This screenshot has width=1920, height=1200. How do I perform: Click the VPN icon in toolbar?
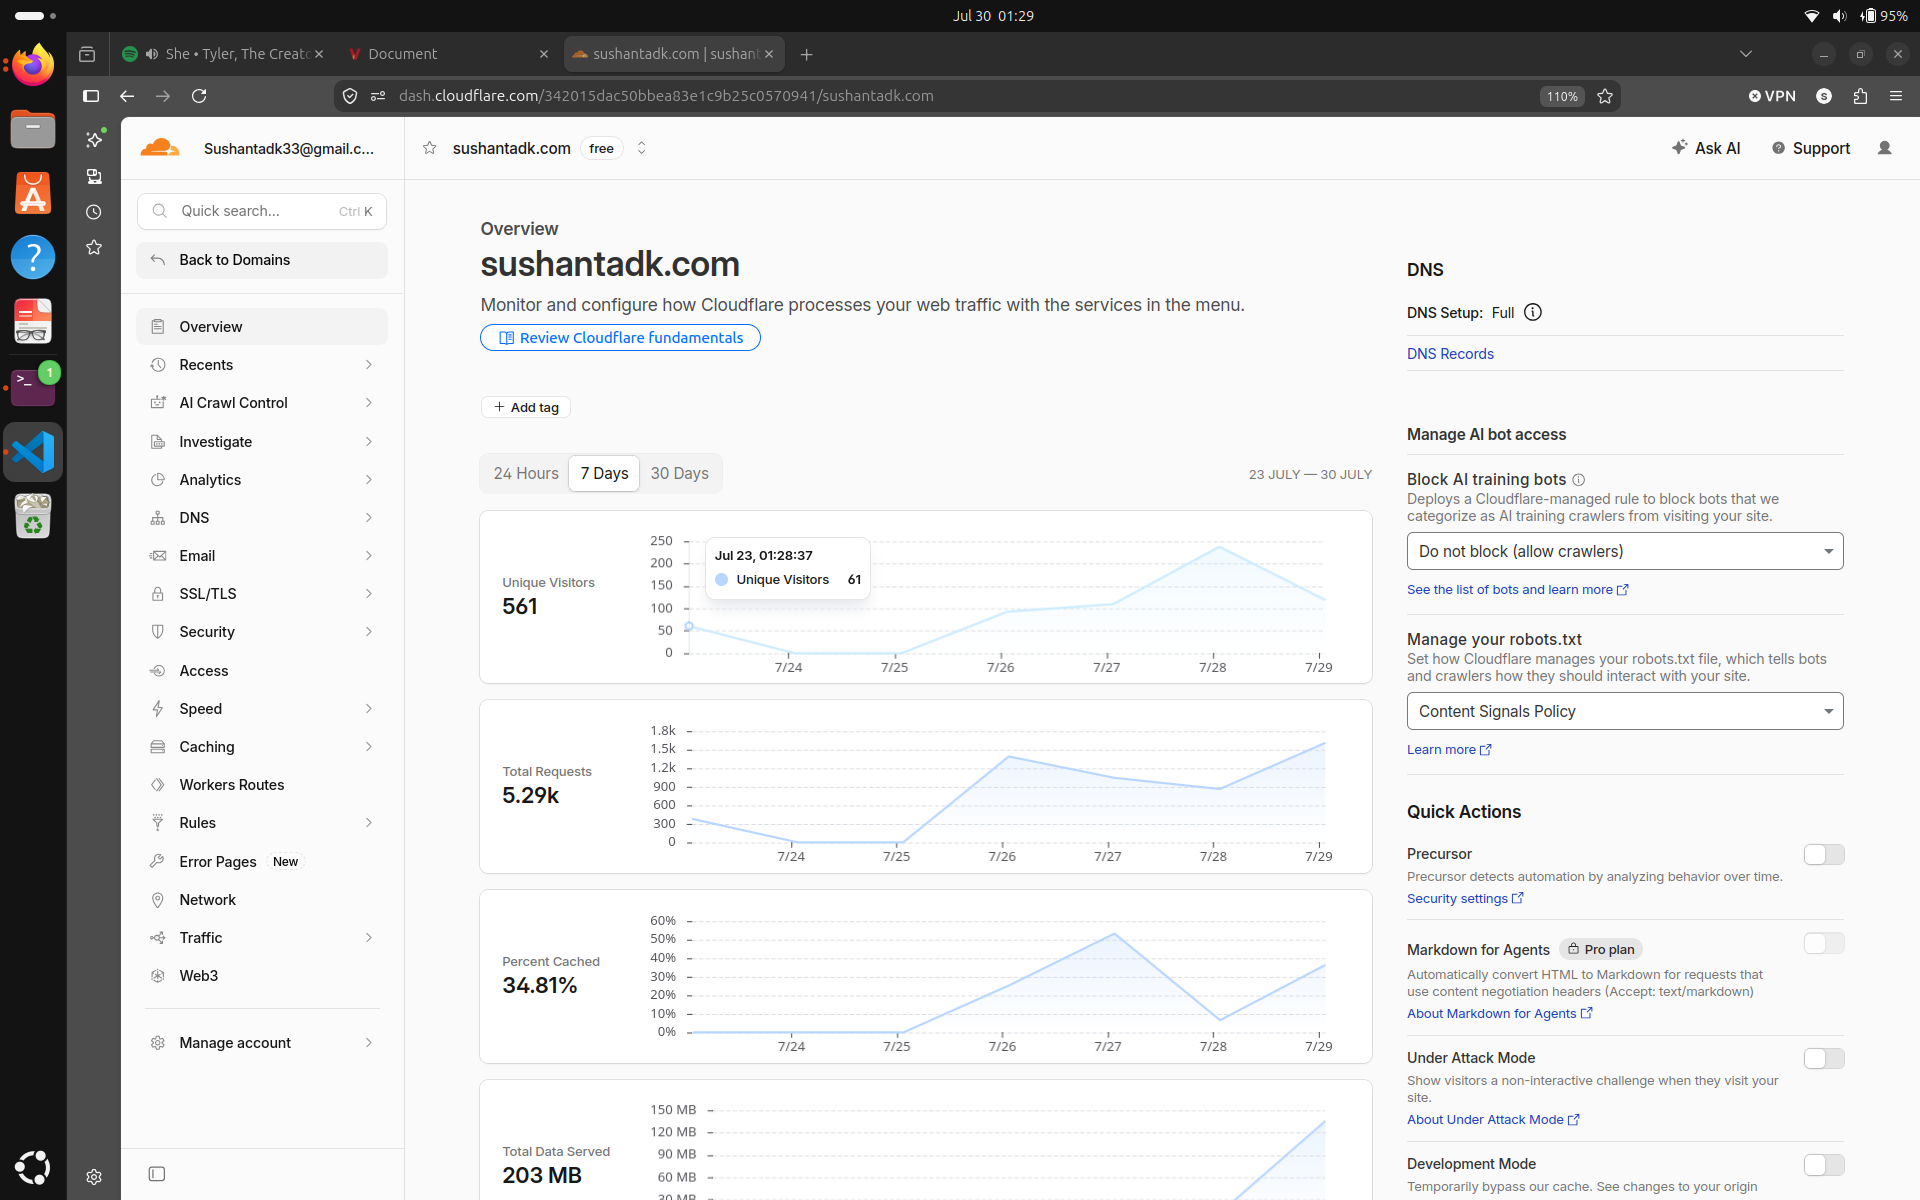click(x=1772, y=96)
